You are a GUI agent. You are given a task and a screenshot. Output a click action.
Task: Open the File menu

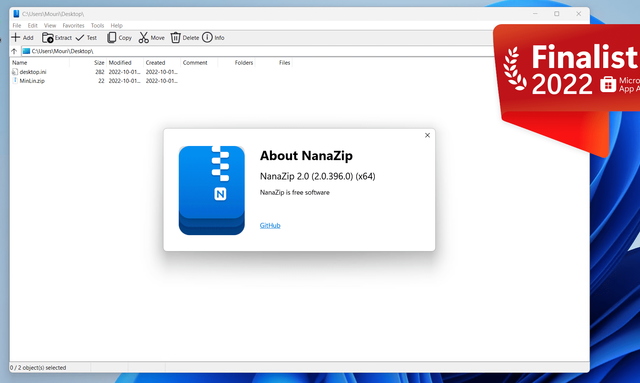pyautogui.click(x=17, y=25)
